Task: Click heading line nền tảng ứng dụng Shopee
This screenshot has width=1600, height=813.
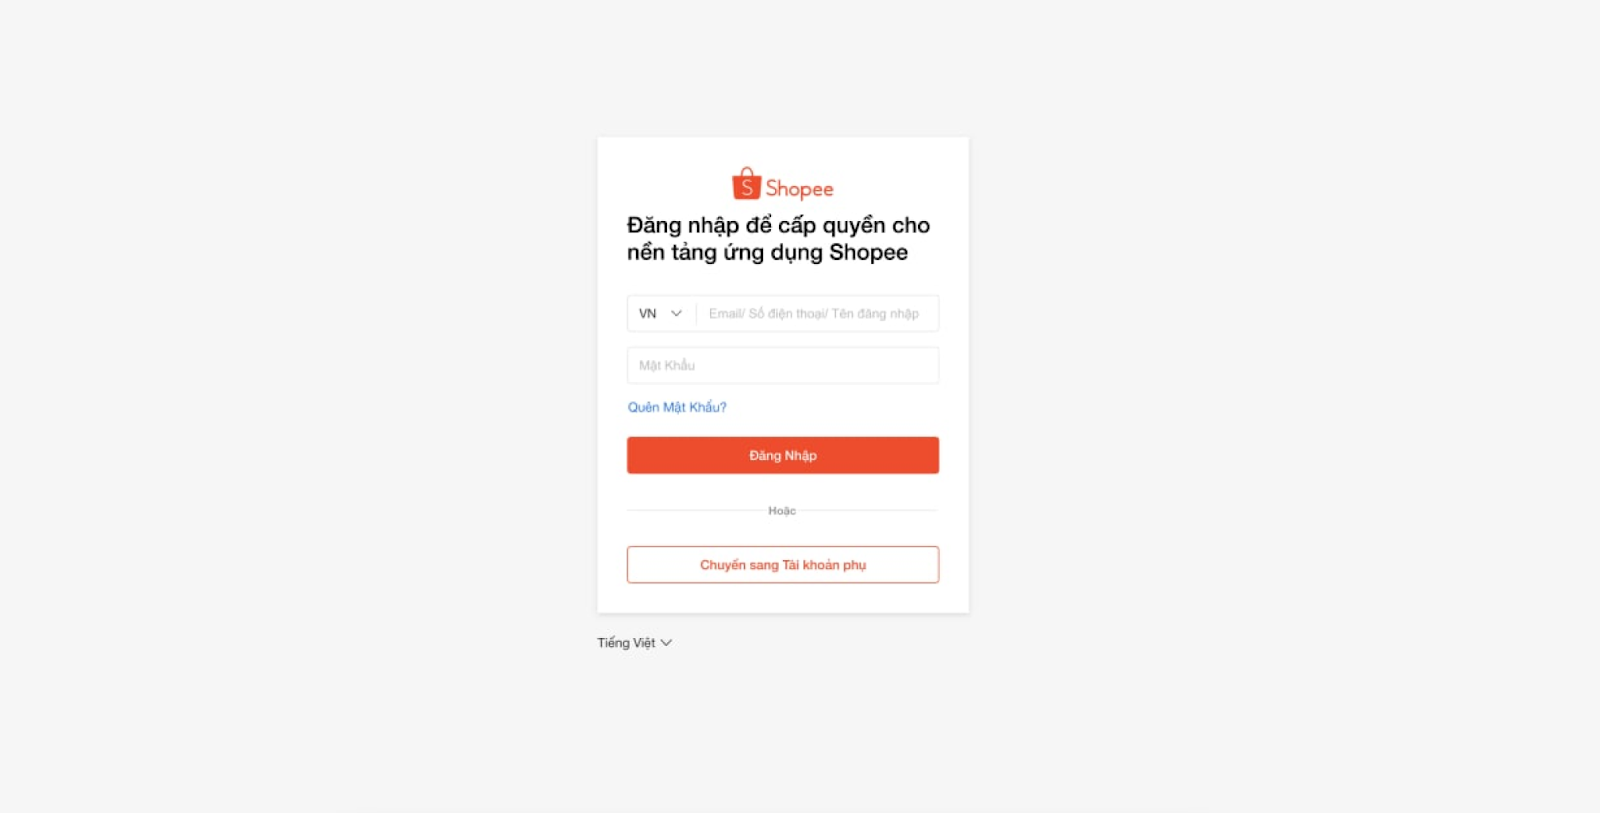Action: (x=767, y=252)
